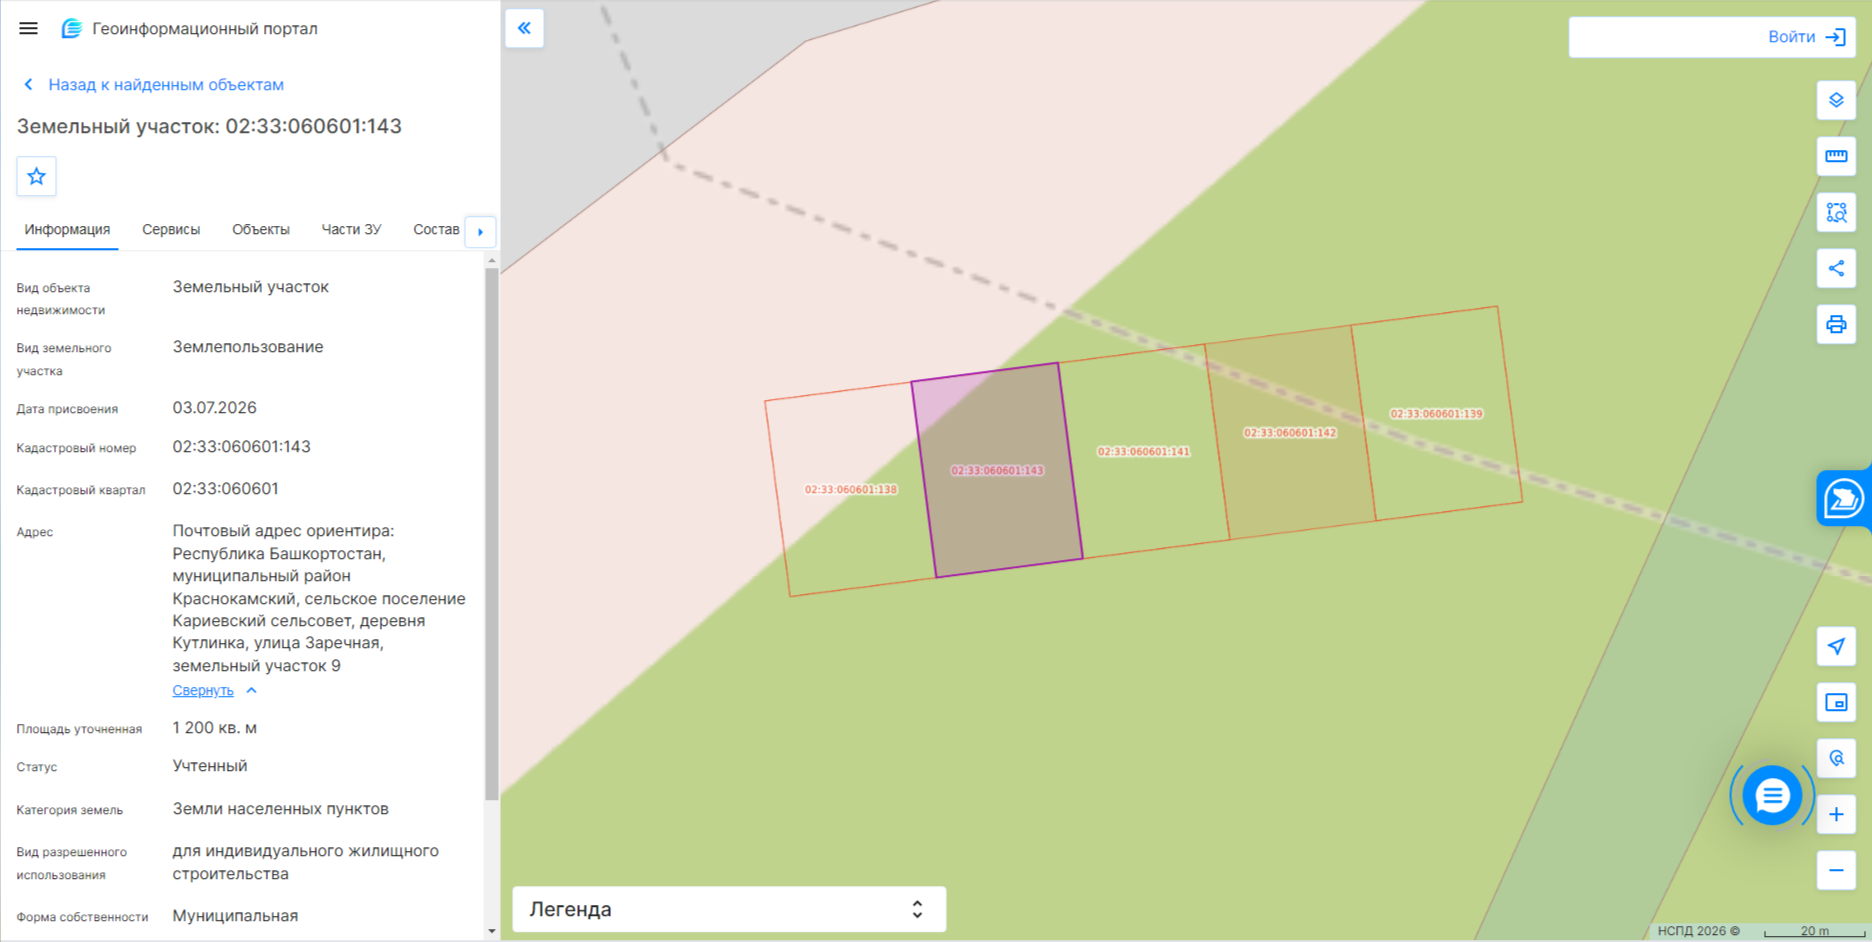The image size is (1872, 942).
Task: Open the Состав tab
Action: [436, 230]
